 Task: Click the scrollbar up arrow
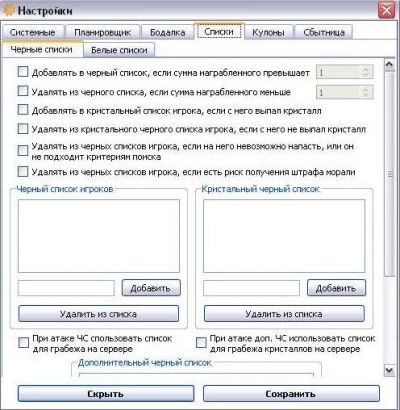(389, 65)
